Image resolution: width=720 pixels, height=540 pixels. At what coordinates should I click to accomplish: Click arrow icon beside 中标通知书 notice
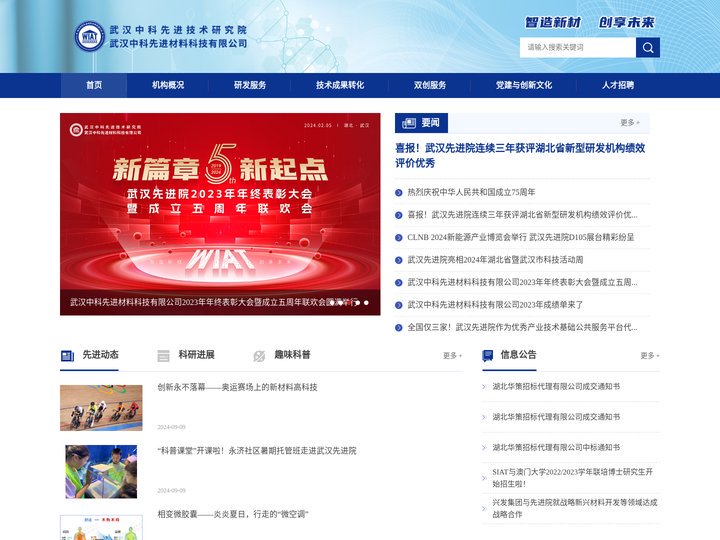[484, 447]
